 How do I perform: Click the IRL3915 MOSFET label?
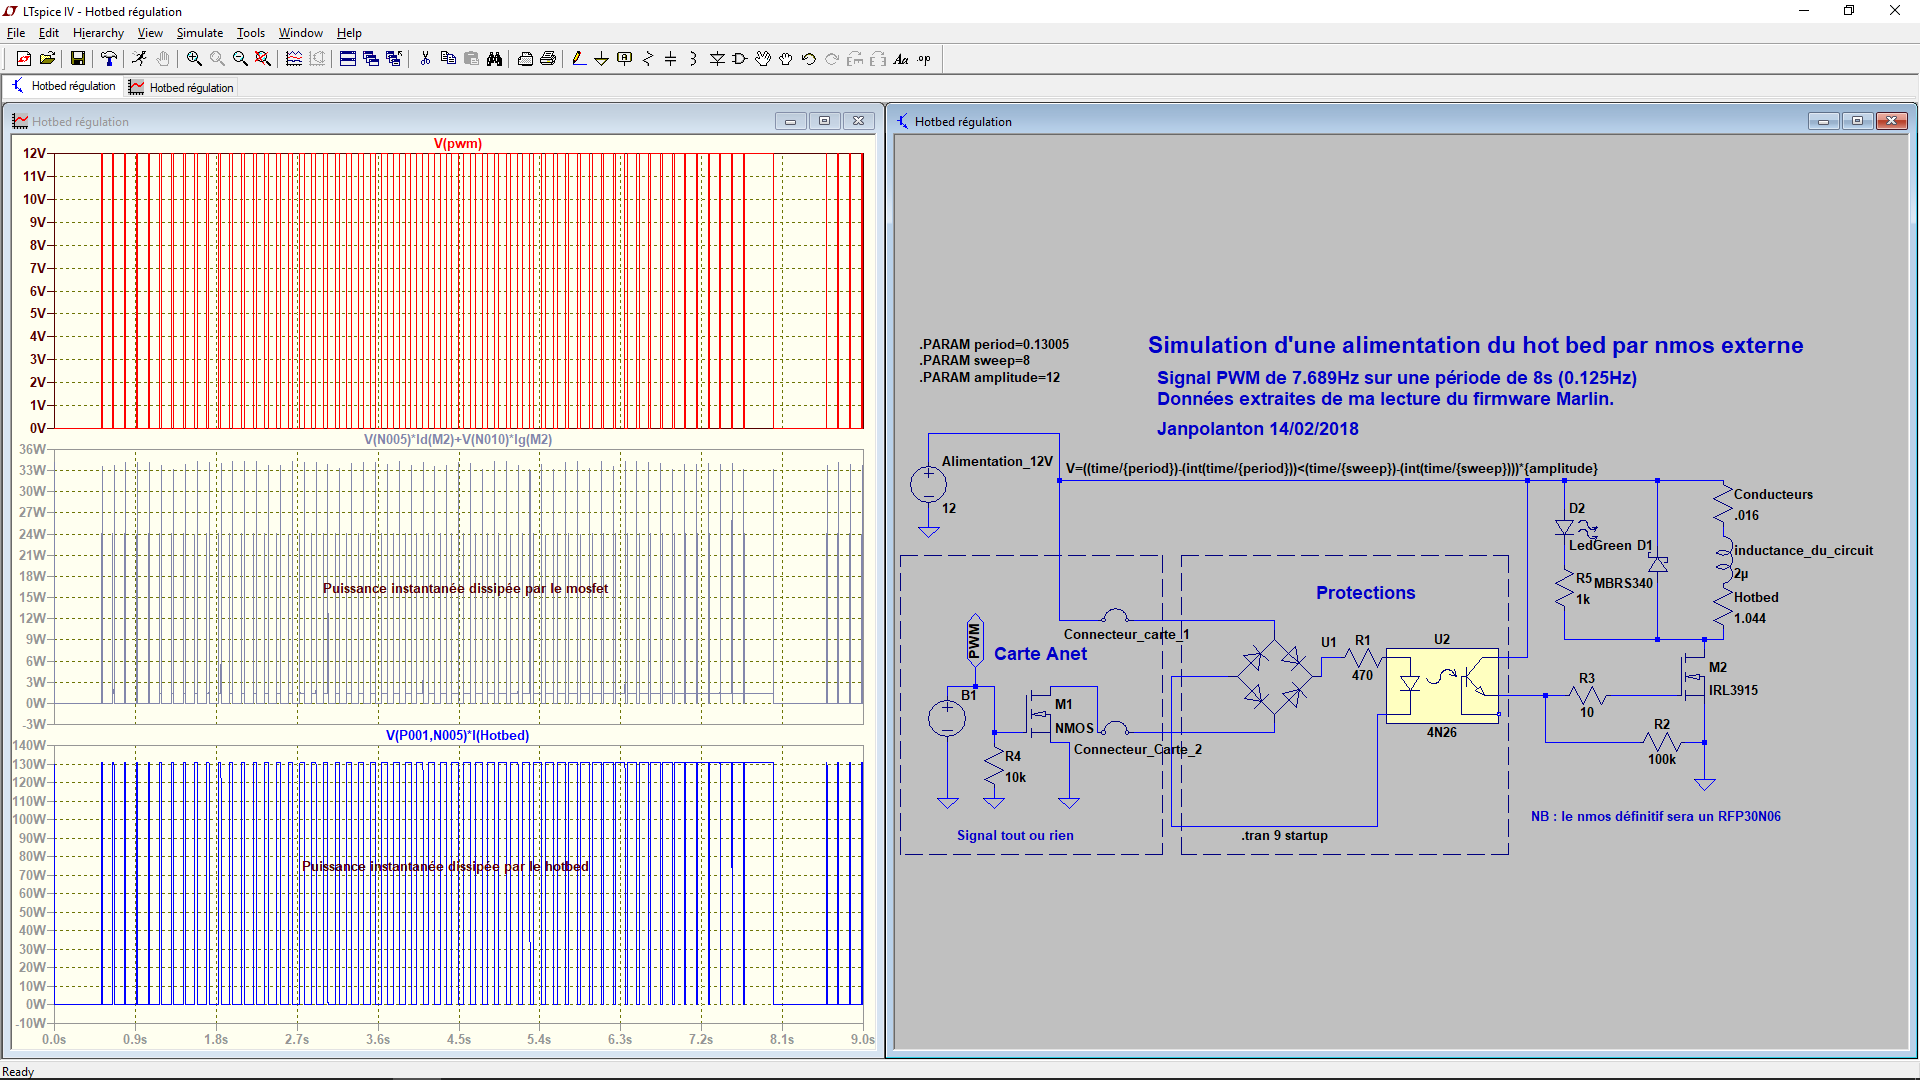(1733, 691)
